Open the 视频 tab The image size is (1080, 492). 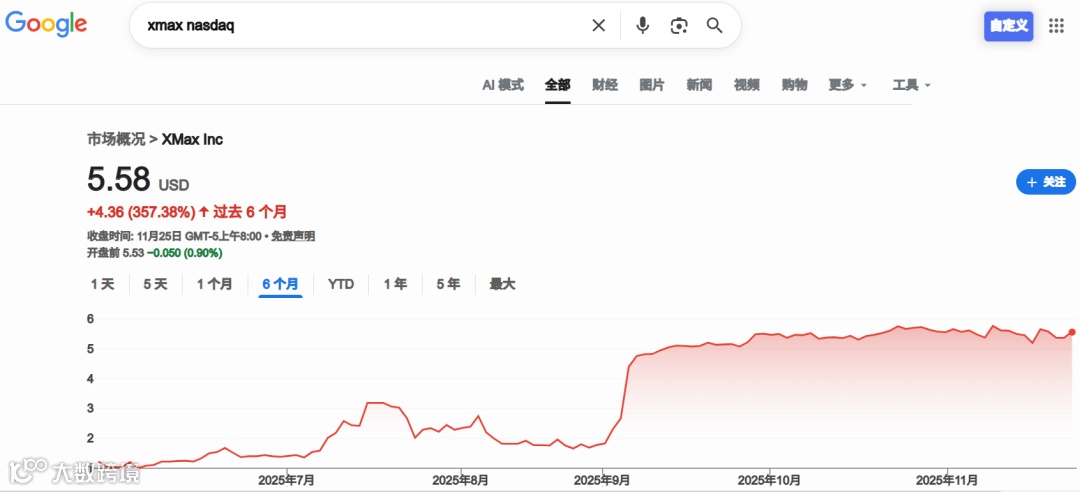747,85
